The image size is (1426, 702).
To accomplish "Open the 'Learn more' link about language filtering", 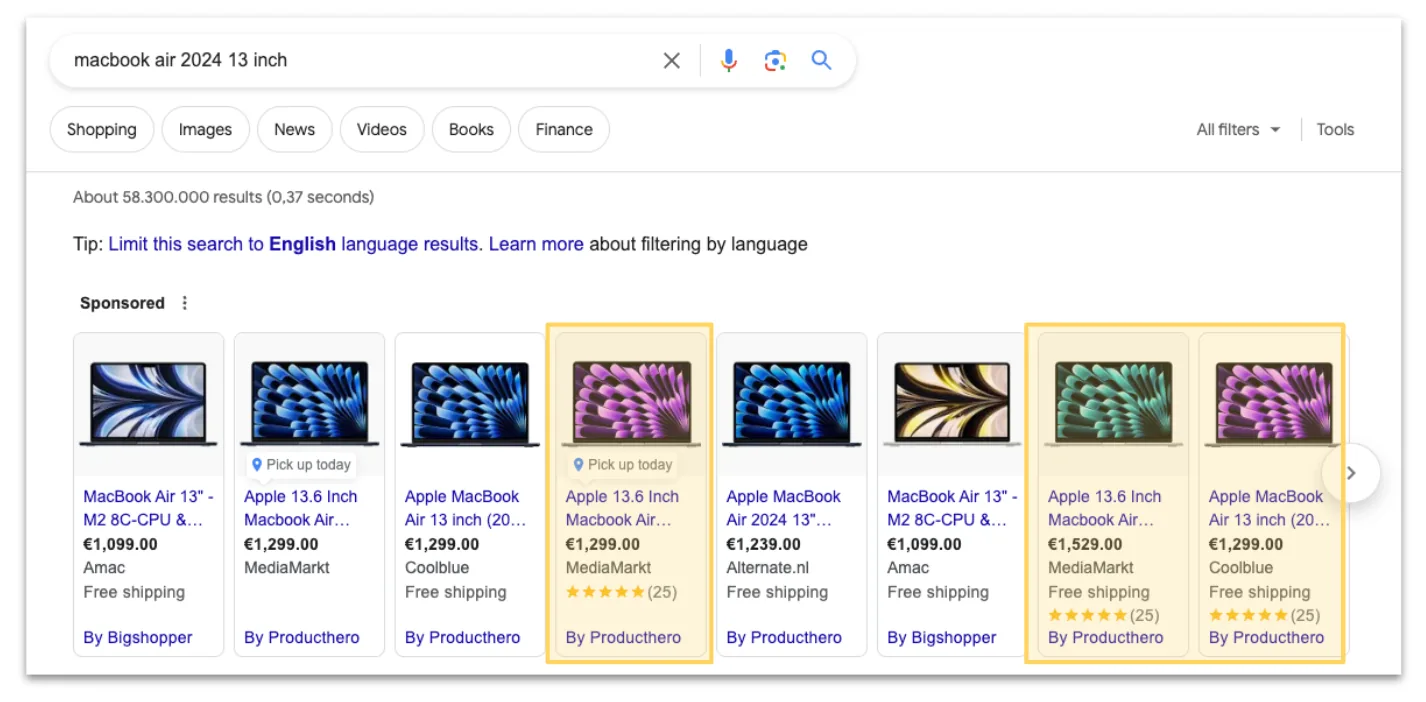I will point(536,244).
